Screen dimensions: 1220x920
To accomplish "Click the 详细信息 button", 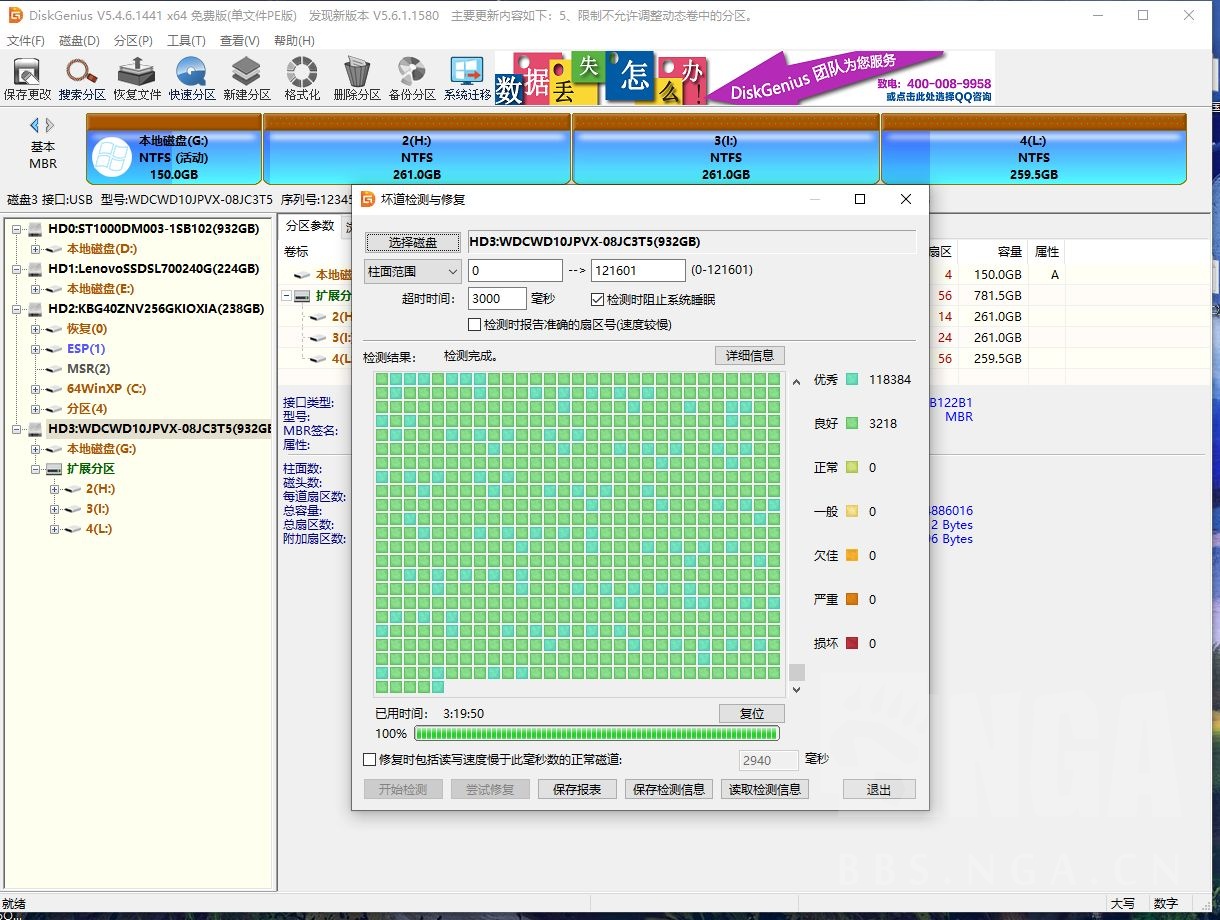I will coord(749,356).
